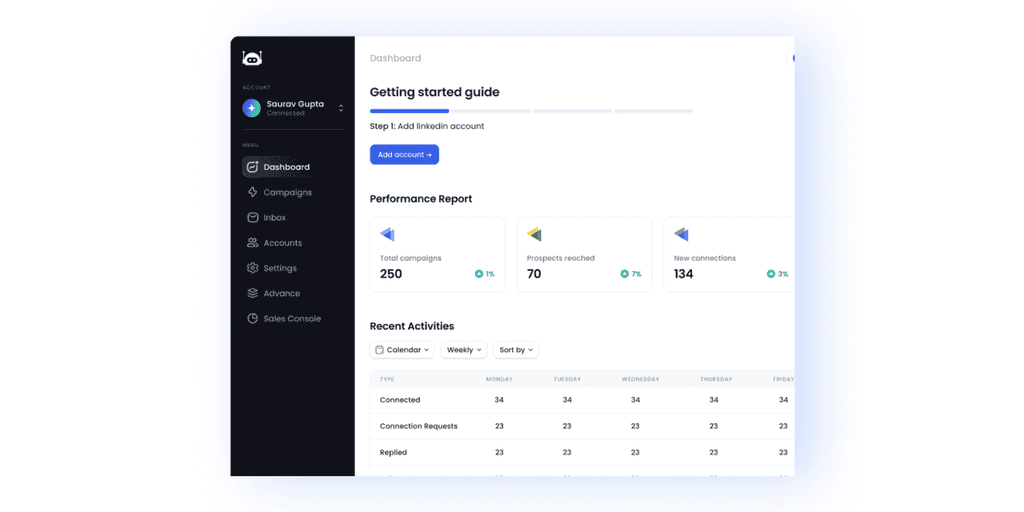1024x512 pixels.
Task: Open the Weekly dropdown
Action: click(x=464, y=350)
